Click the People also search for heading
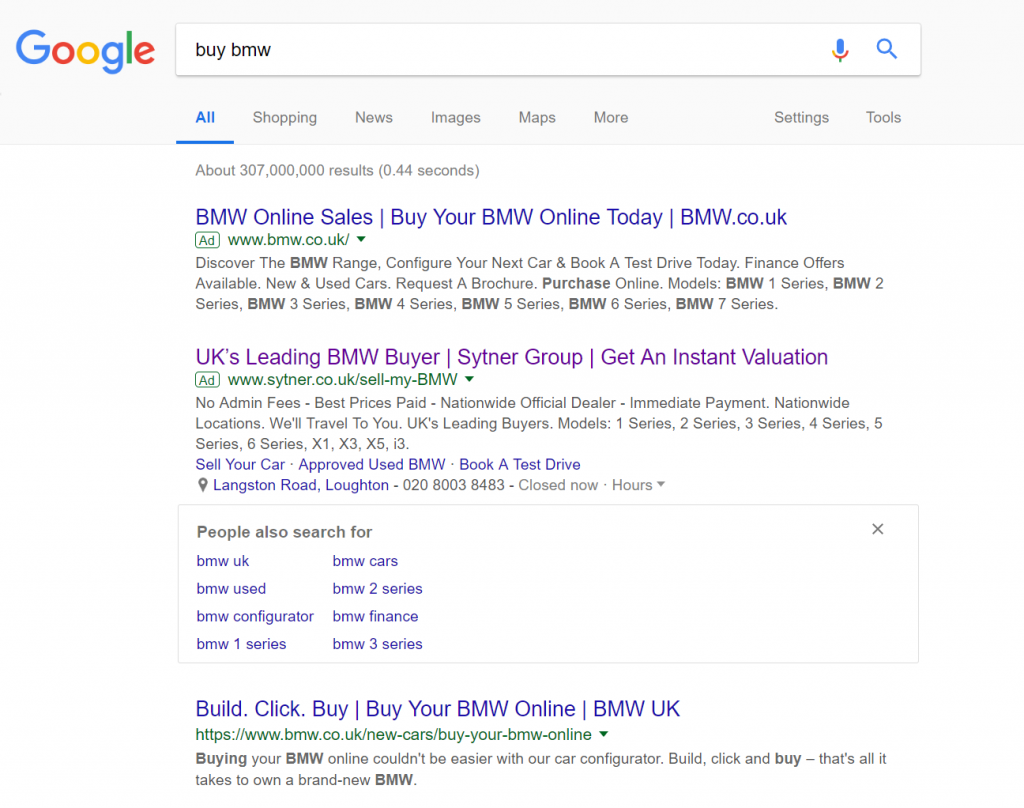1024x808 pixels. pyautogui.click(x=284, y=532)
